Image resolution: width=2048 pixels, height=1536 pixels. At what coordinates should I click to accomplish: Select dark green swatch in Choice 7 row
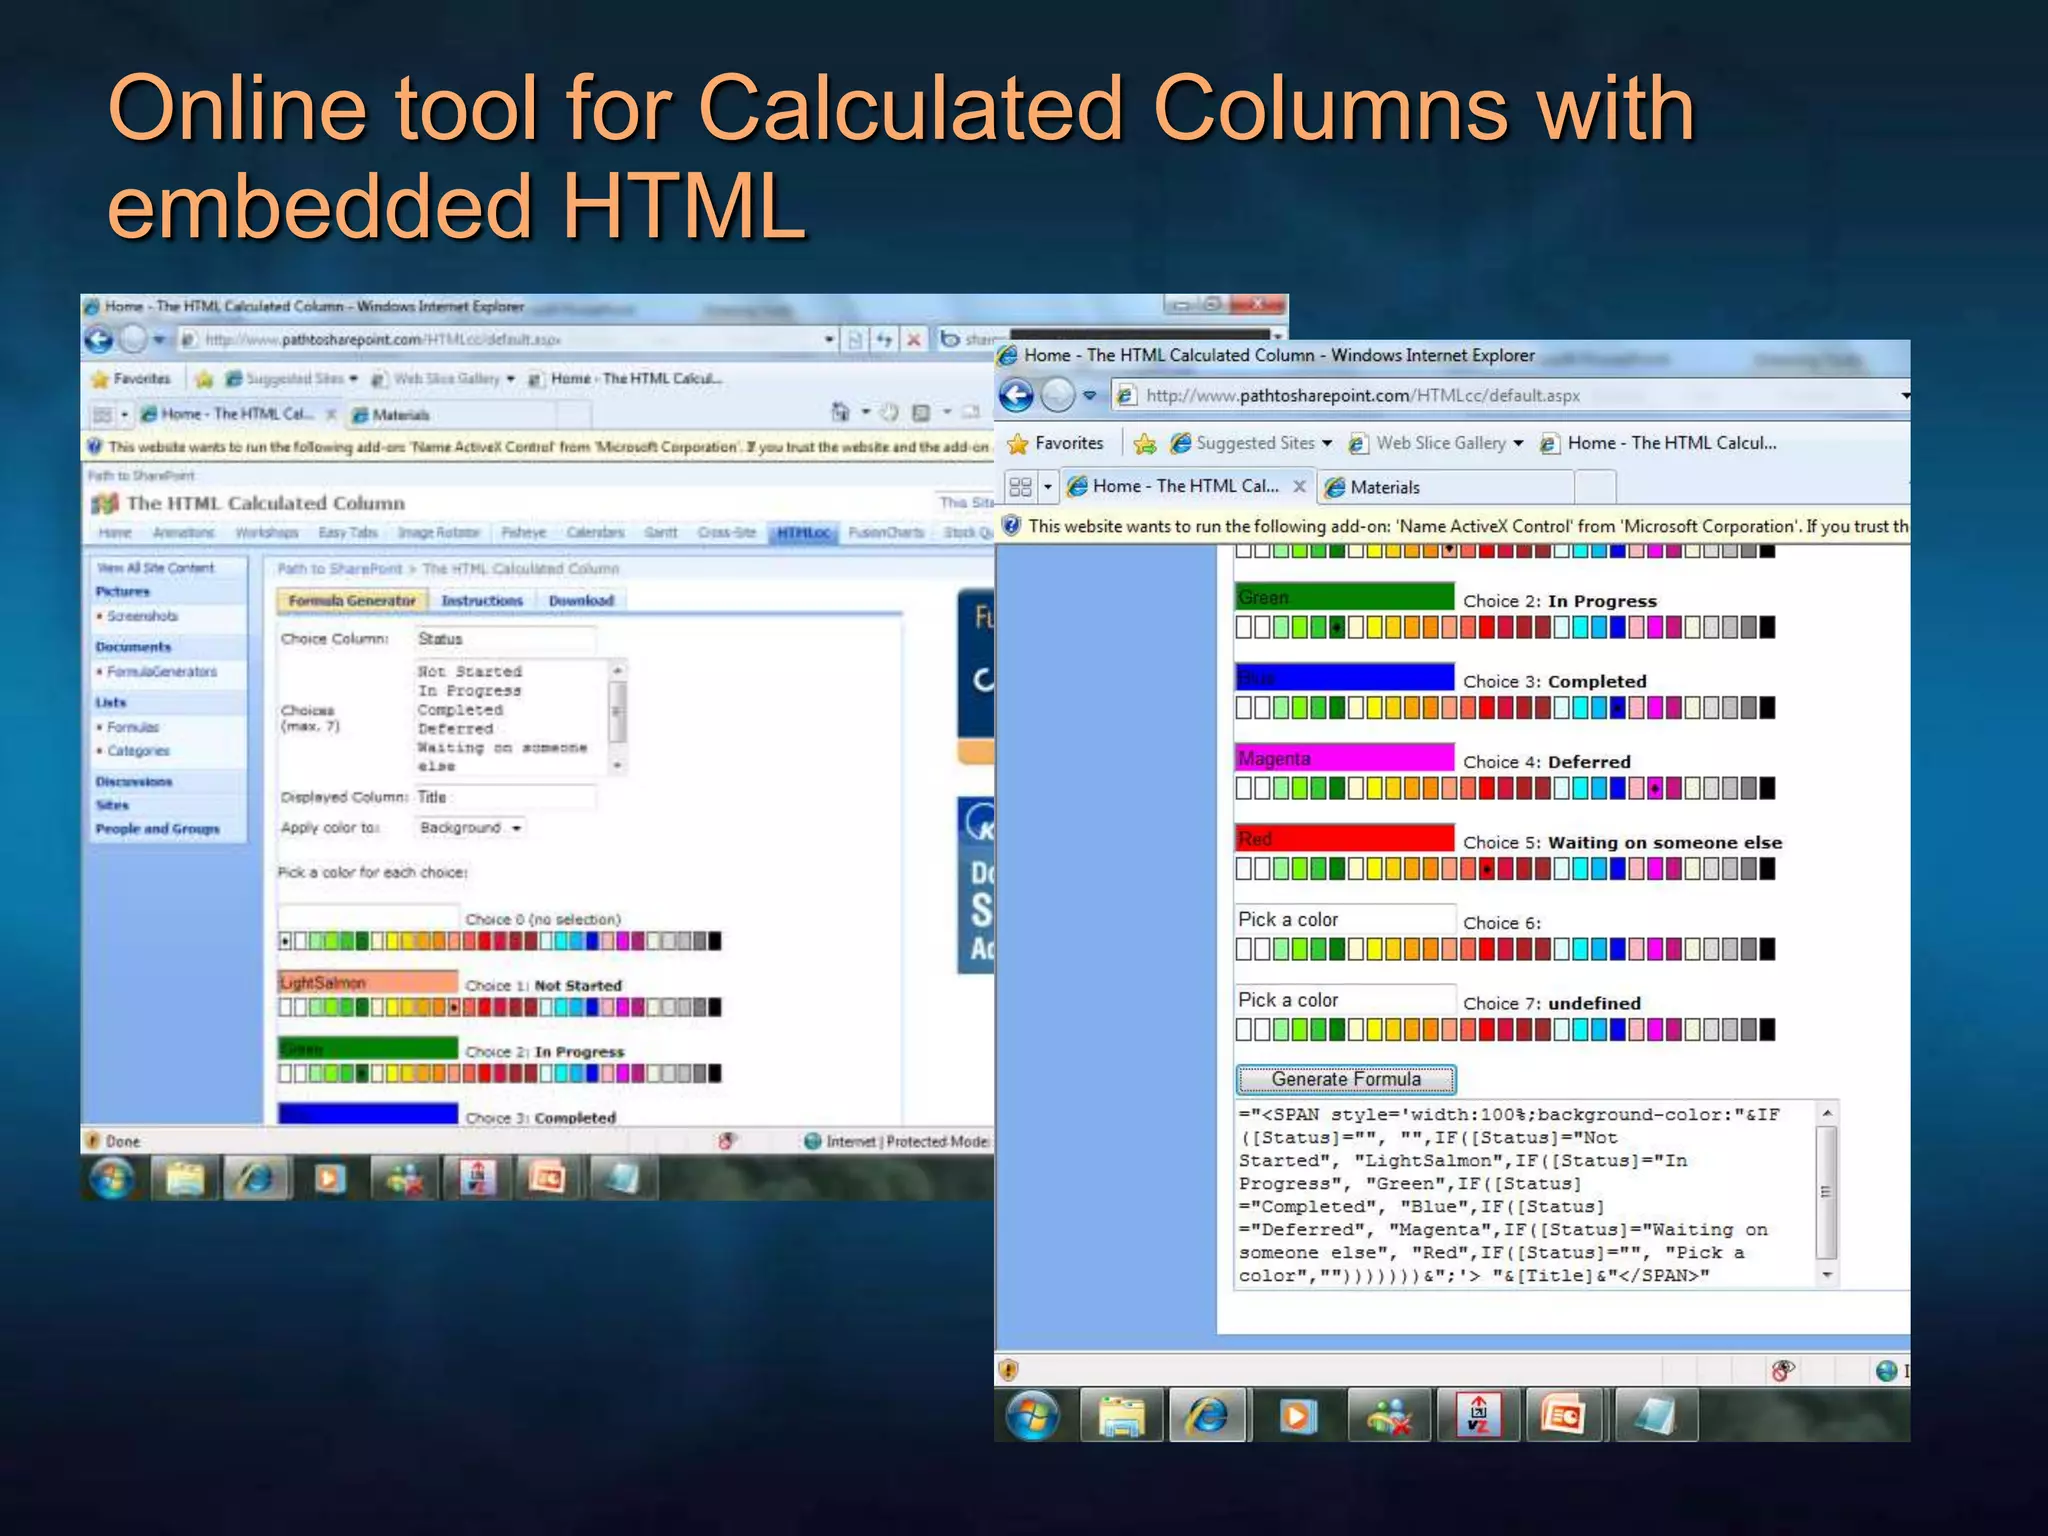pos(1337,1029)
